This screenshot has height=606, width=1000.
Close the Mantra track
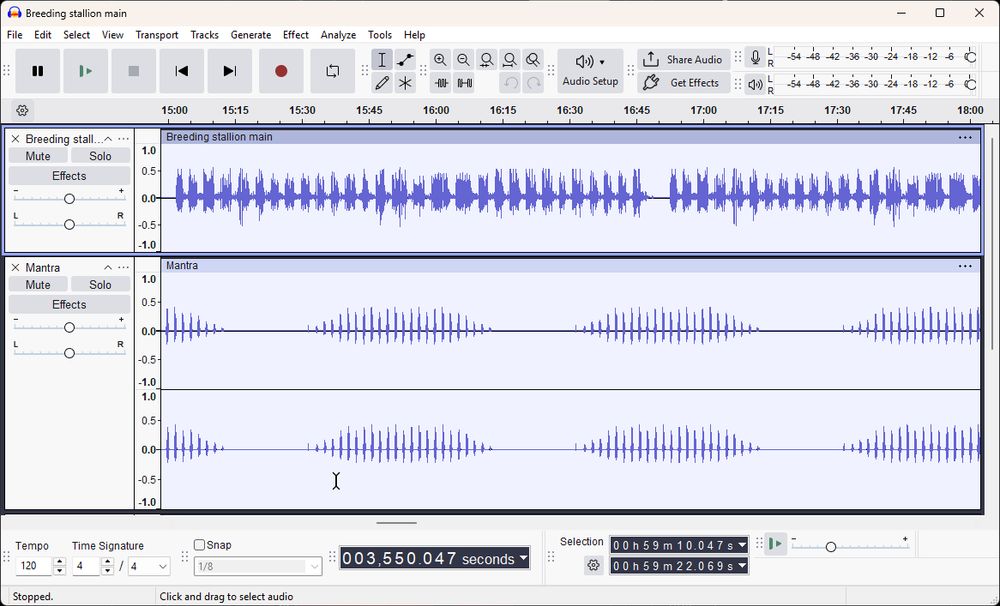tap(15, 268)
